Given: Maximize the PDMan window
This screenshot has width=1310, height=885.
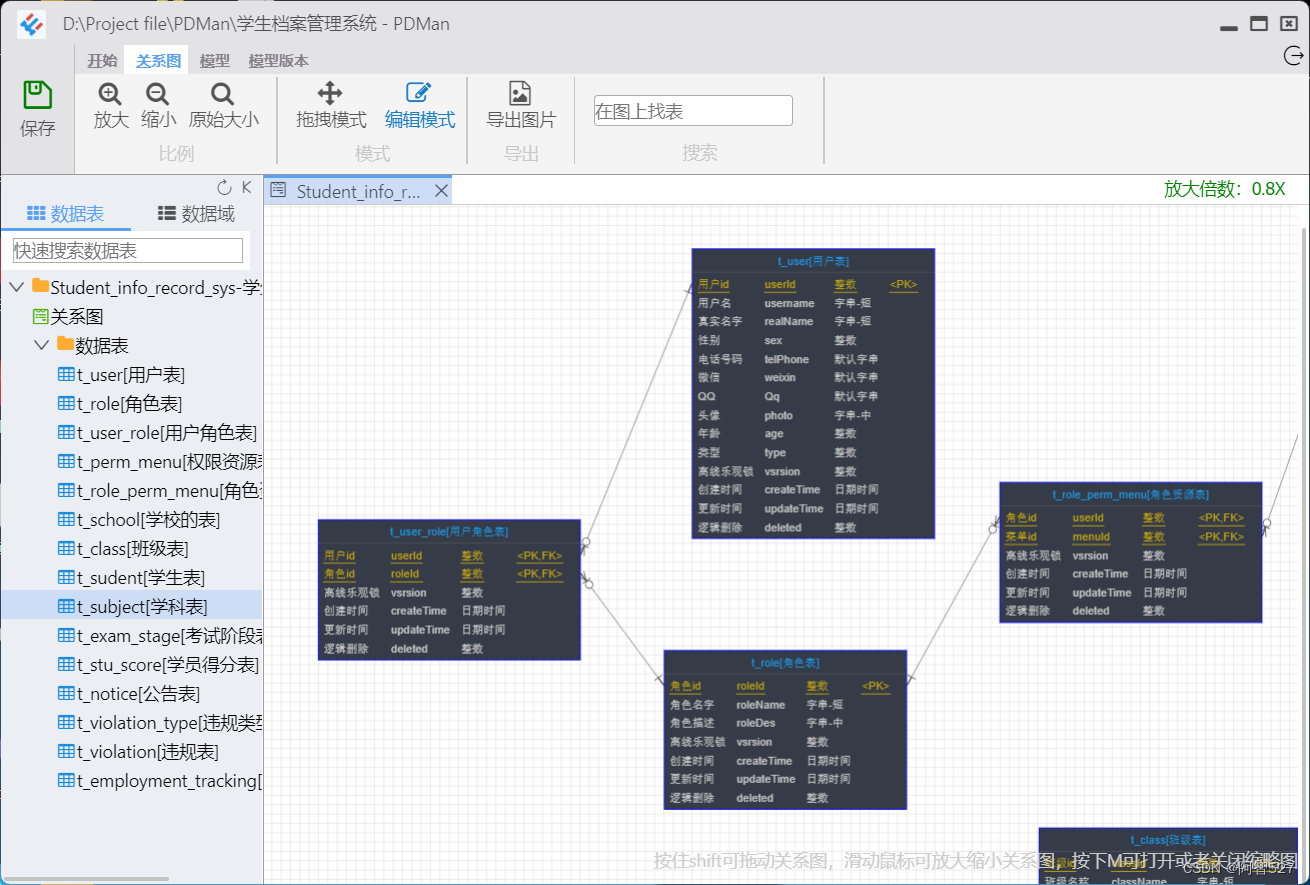Looking at the screenshot, I should pos(1259,24).
